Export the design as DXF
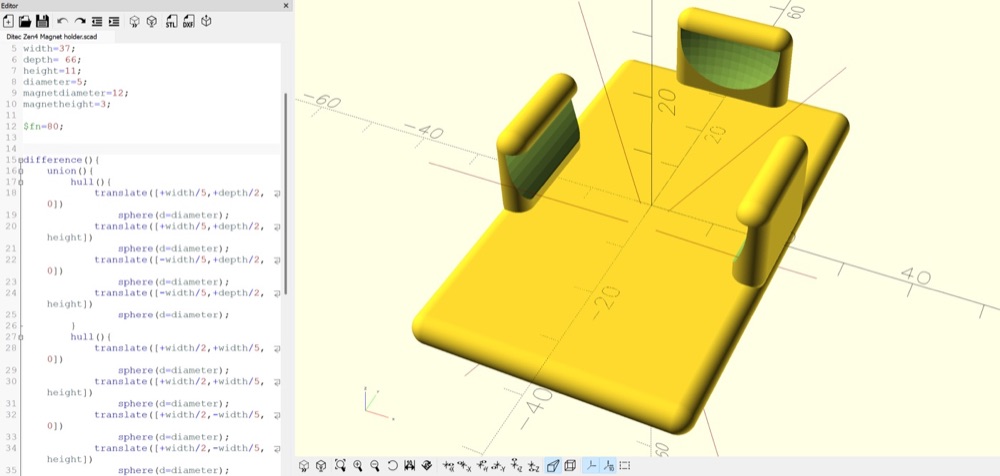 (x=189, y=21)
